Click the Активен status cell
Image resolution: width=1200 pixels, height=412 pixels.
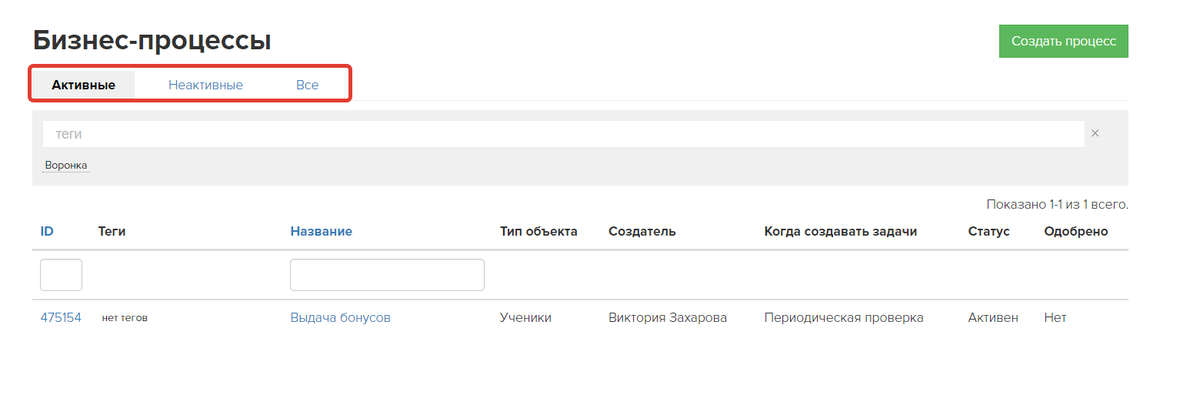click(x=993, y=317)
